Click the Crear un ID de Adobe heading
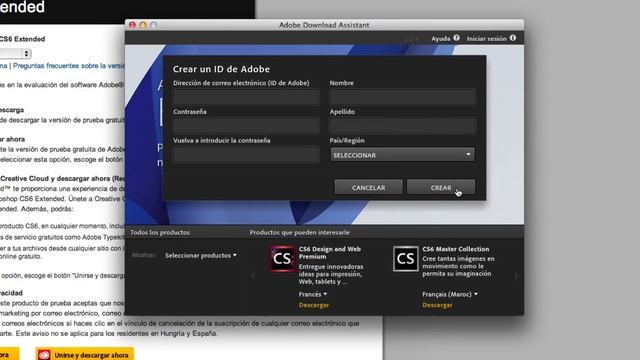This screenshot has width=640, height=360. click(221, 69)
